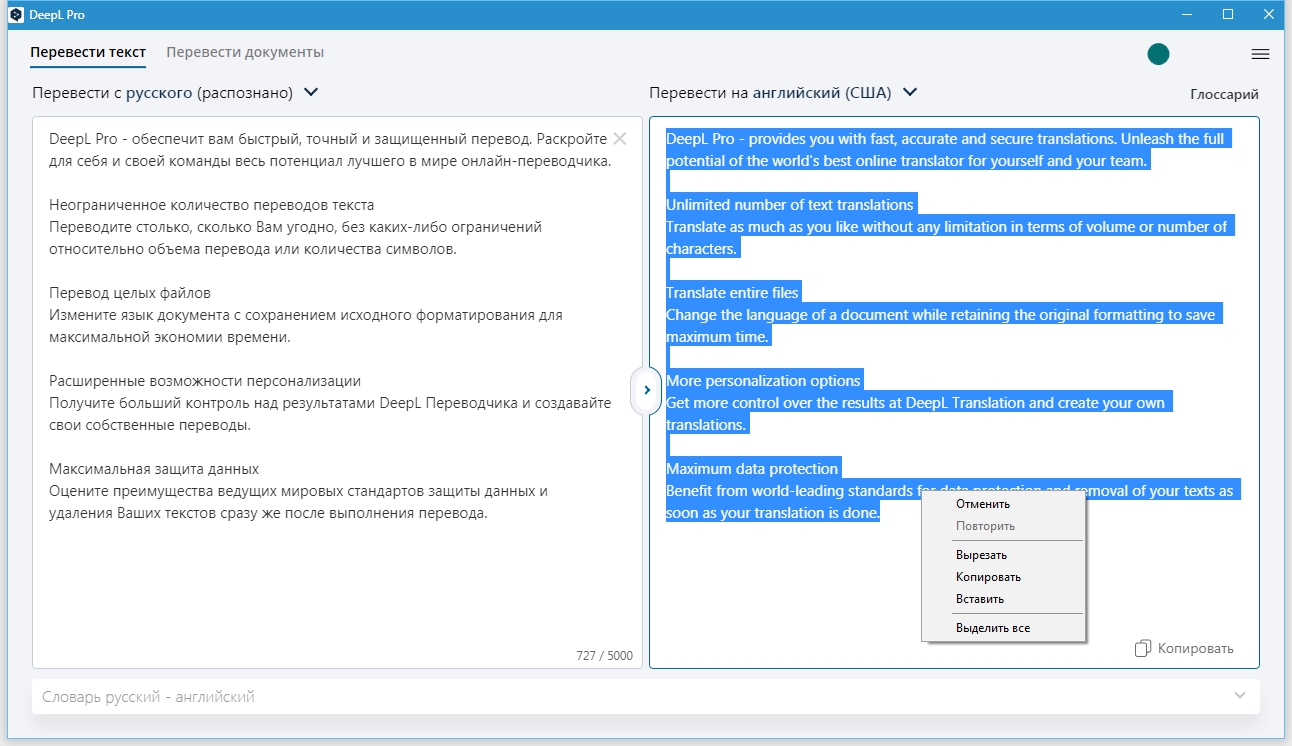The width and height of the screenshot is (1292, 746).
Task: Open the hamburger menu icon
Action: [x=1260, y=54]
